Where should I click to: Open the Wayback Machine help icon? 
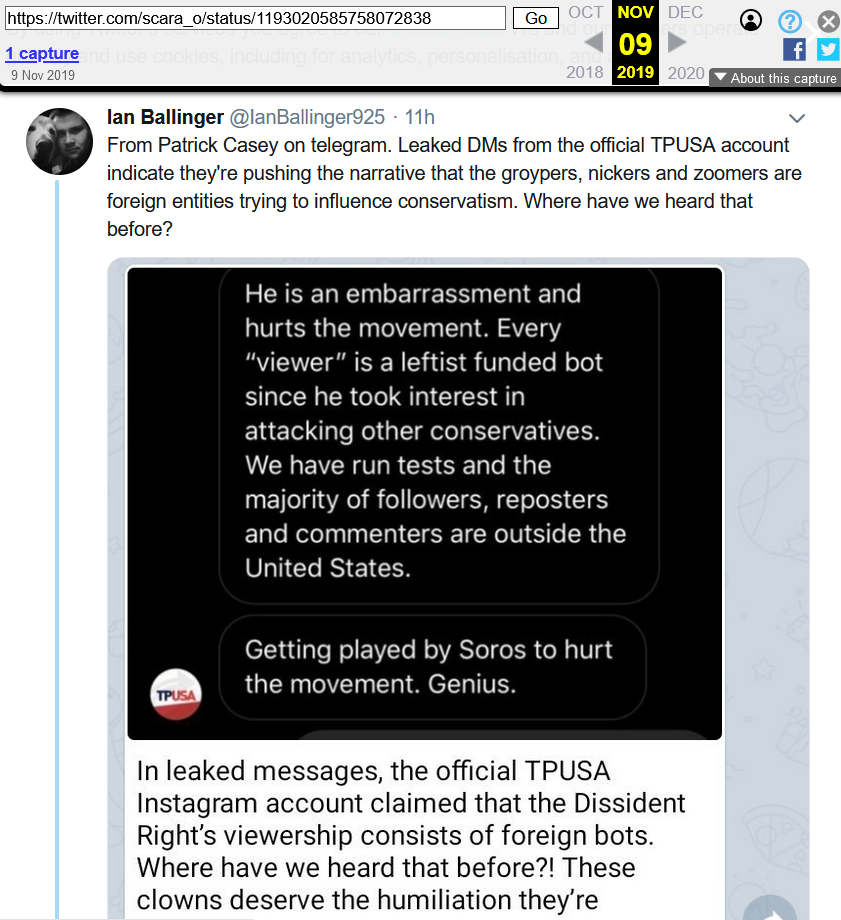[790, 20]
